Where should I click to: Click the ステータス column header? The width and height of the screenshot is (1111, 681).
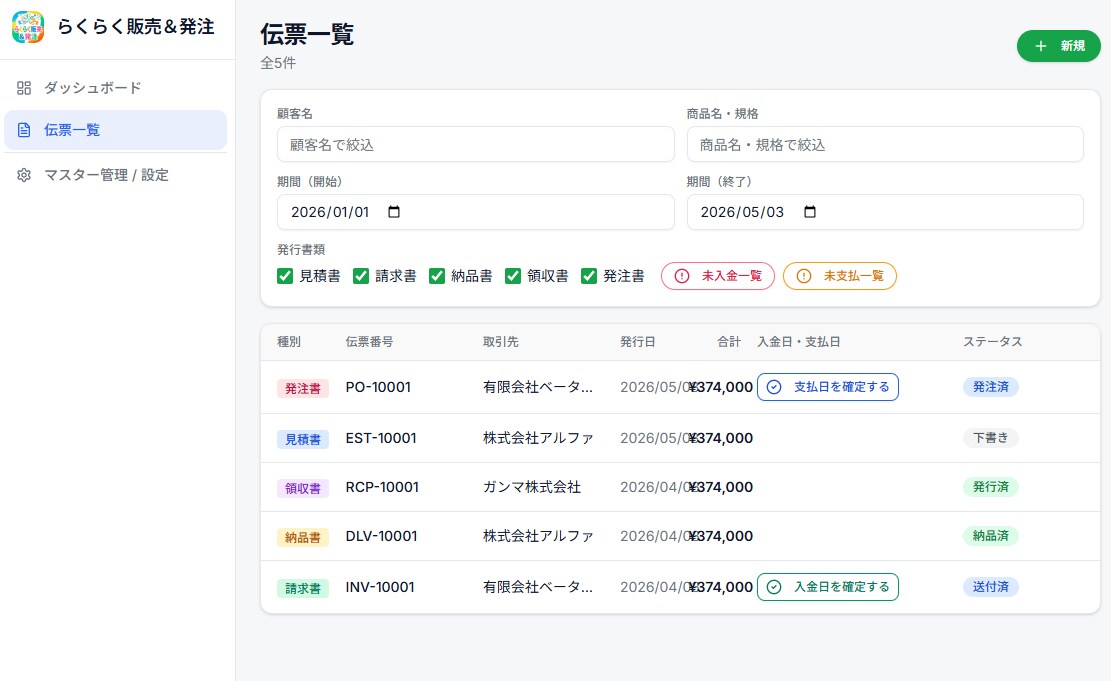point(993,342)
